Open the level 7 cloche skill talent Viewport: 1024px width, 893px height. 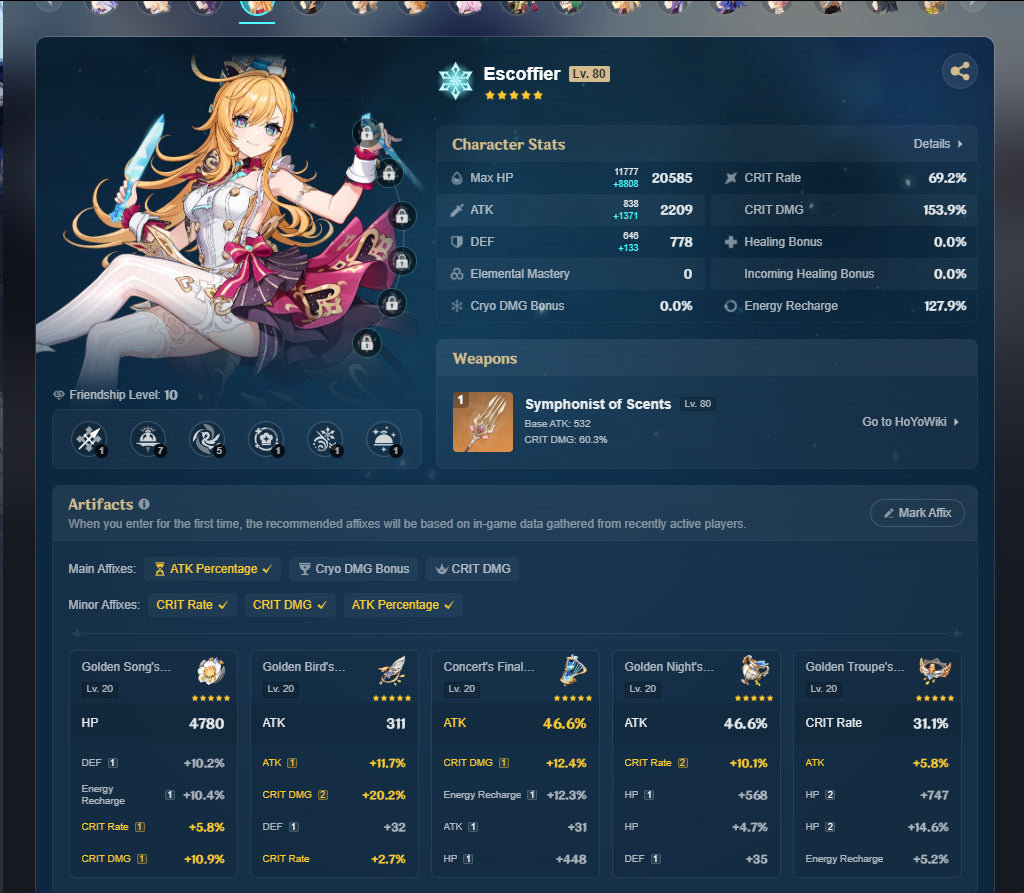[x=148, y=439]
